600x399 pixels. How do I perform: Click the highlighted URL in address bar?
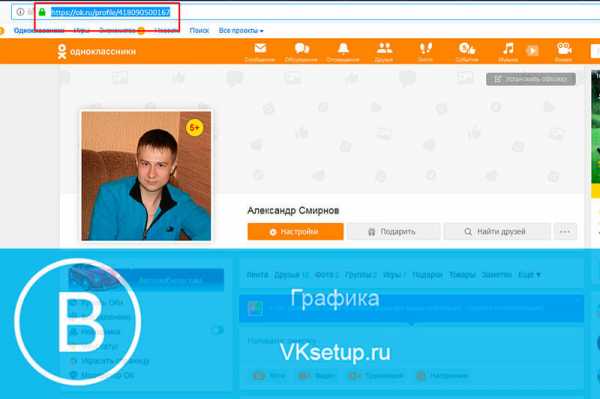click(x=110, y=12)
